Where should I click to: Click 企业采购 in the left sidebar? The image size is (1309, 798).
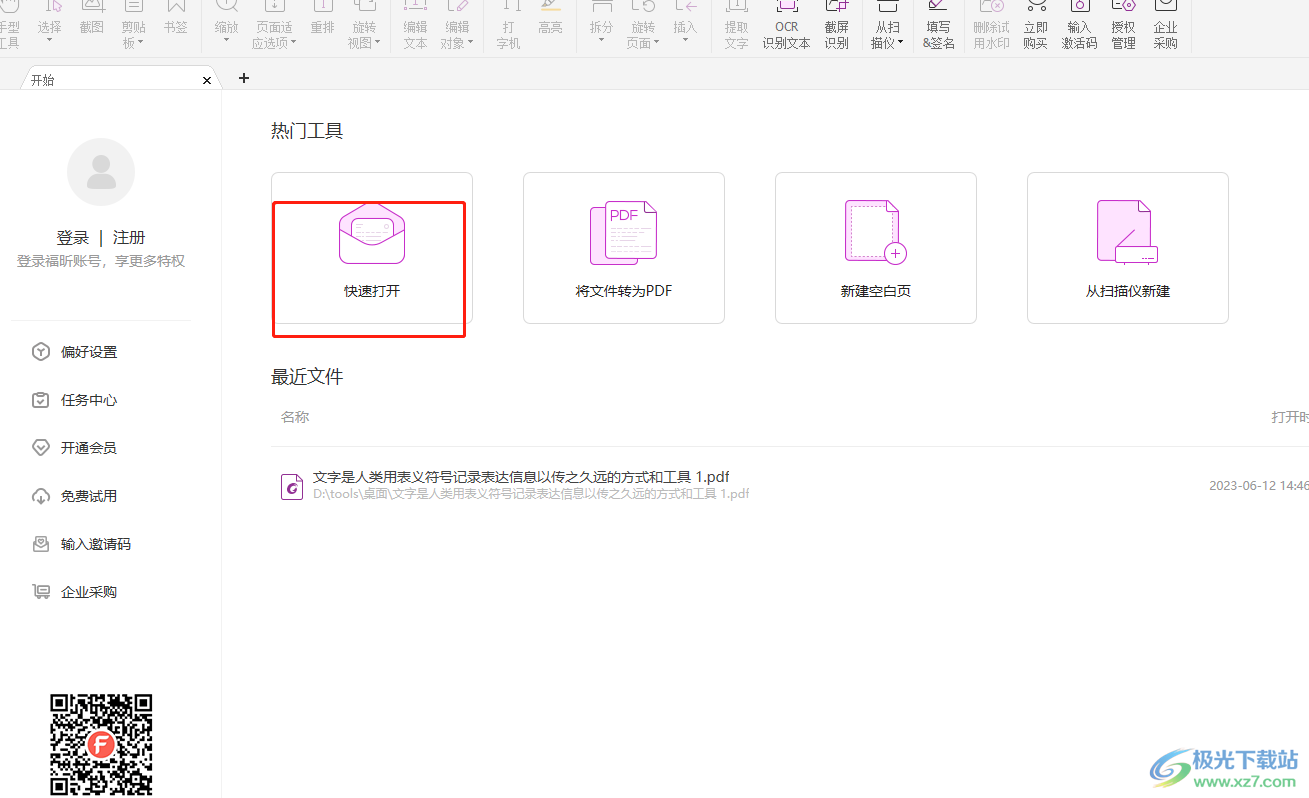[75, 592]
